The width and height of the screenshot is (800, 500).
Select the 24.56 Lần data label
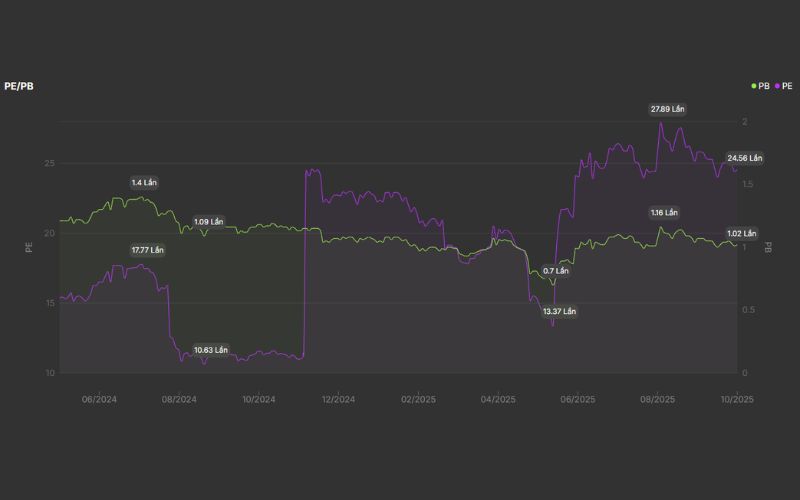(x=744, y=158)
